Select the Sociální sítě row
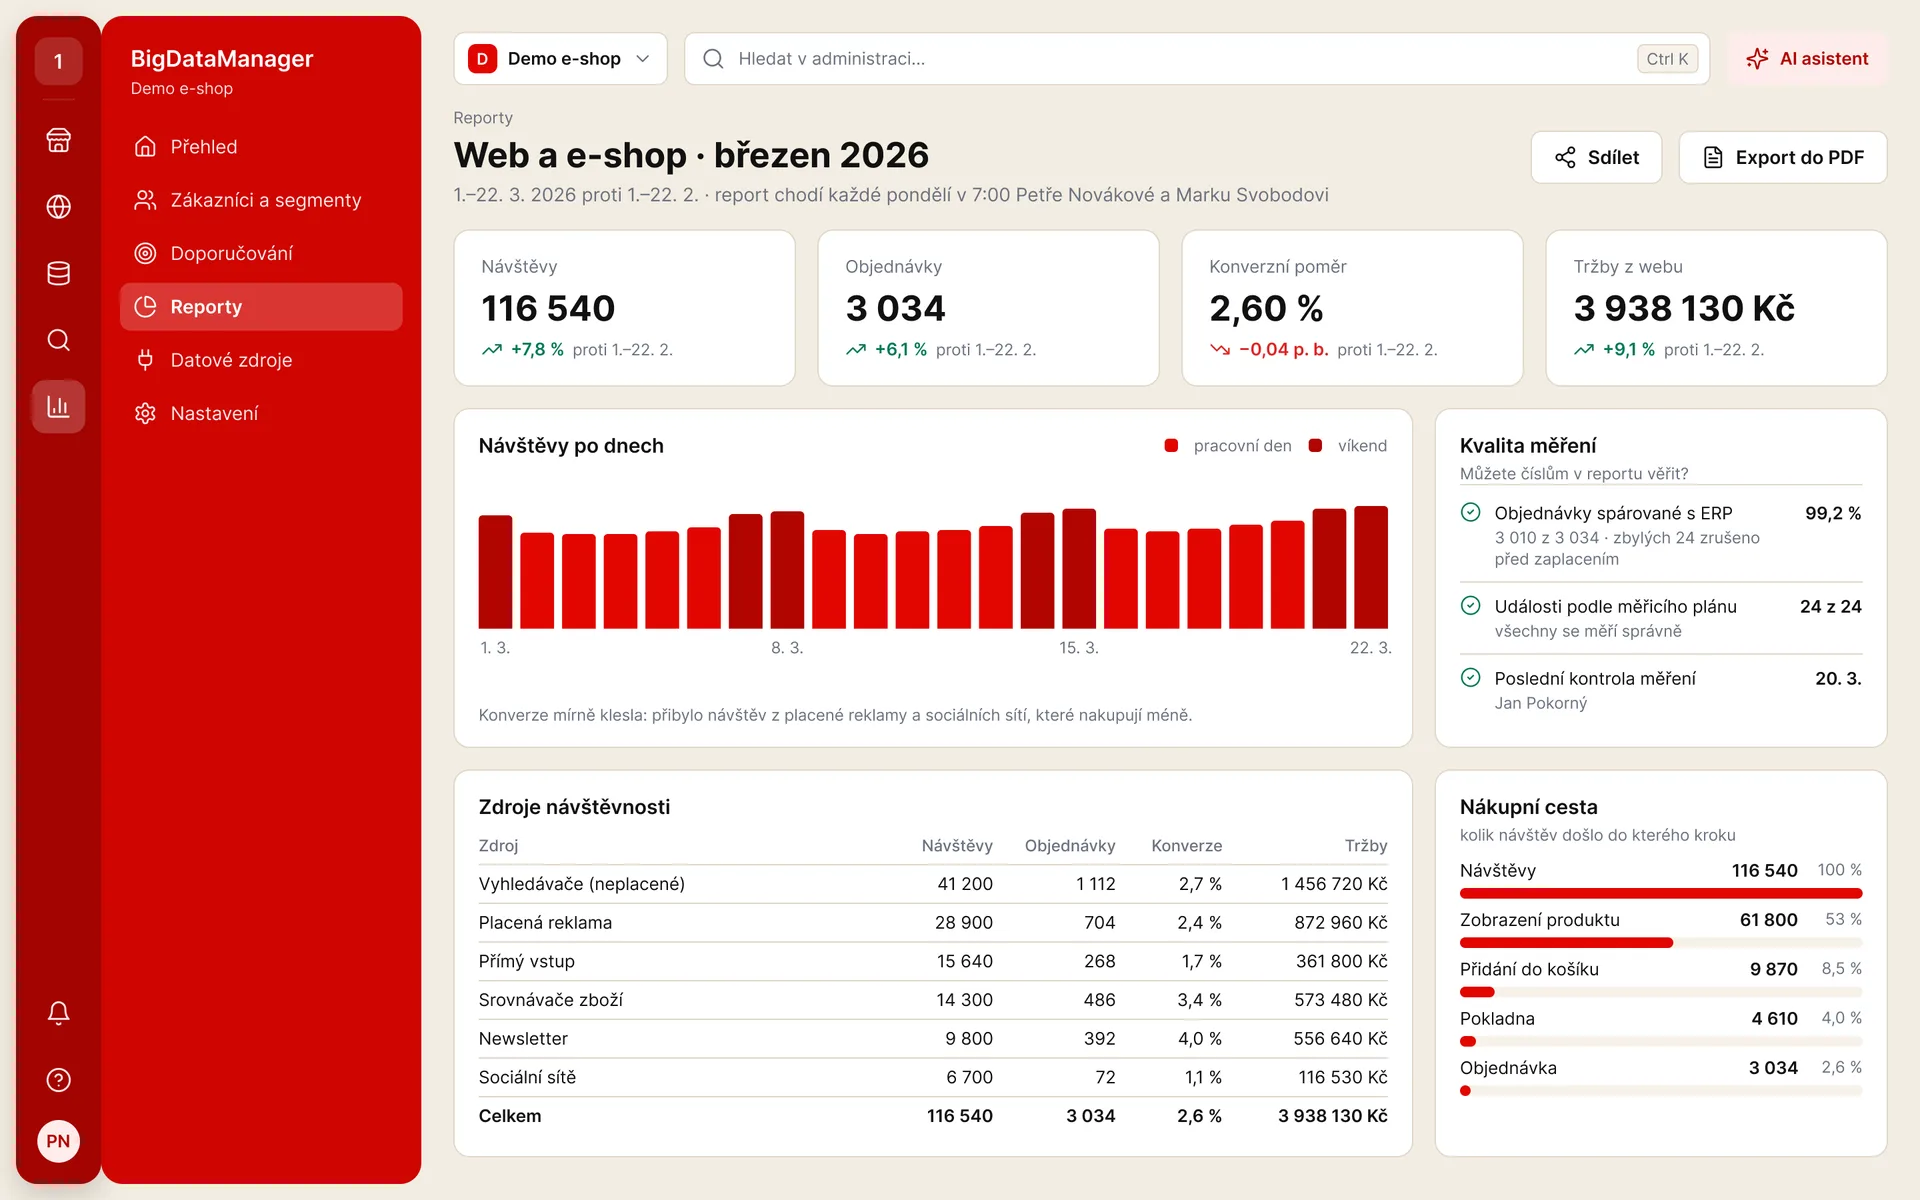This screenshot has width=1920, height=1200. point(932,1077)
